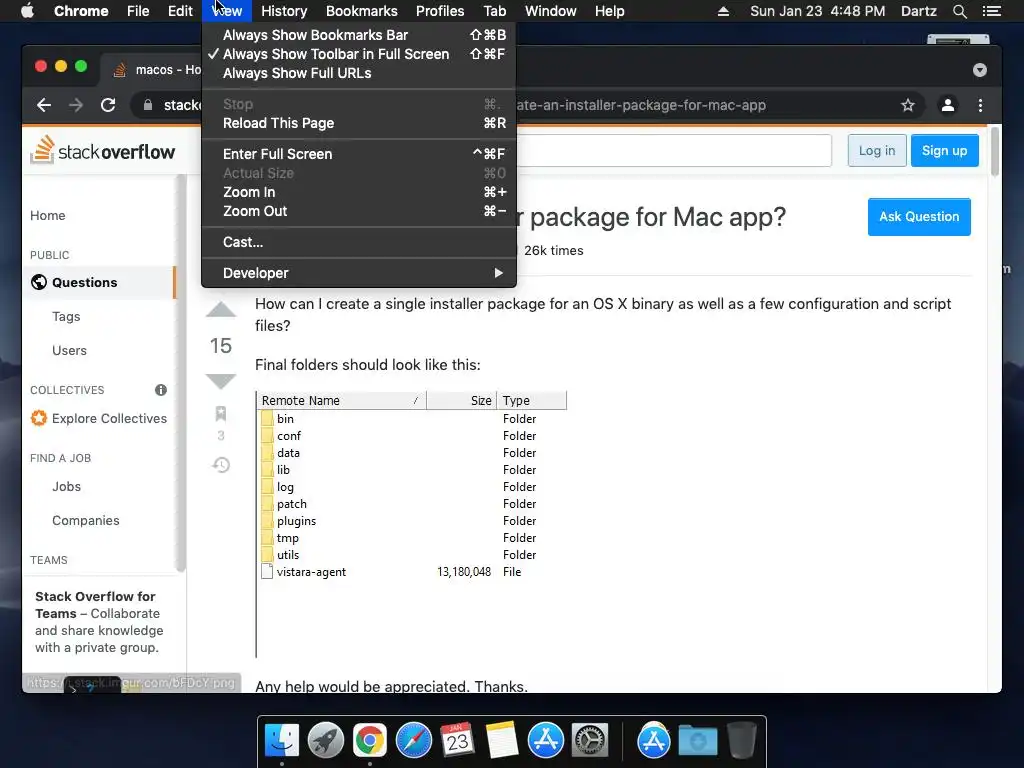
Task: Choose Zoom Out from View menu
Action: point(359,211)
